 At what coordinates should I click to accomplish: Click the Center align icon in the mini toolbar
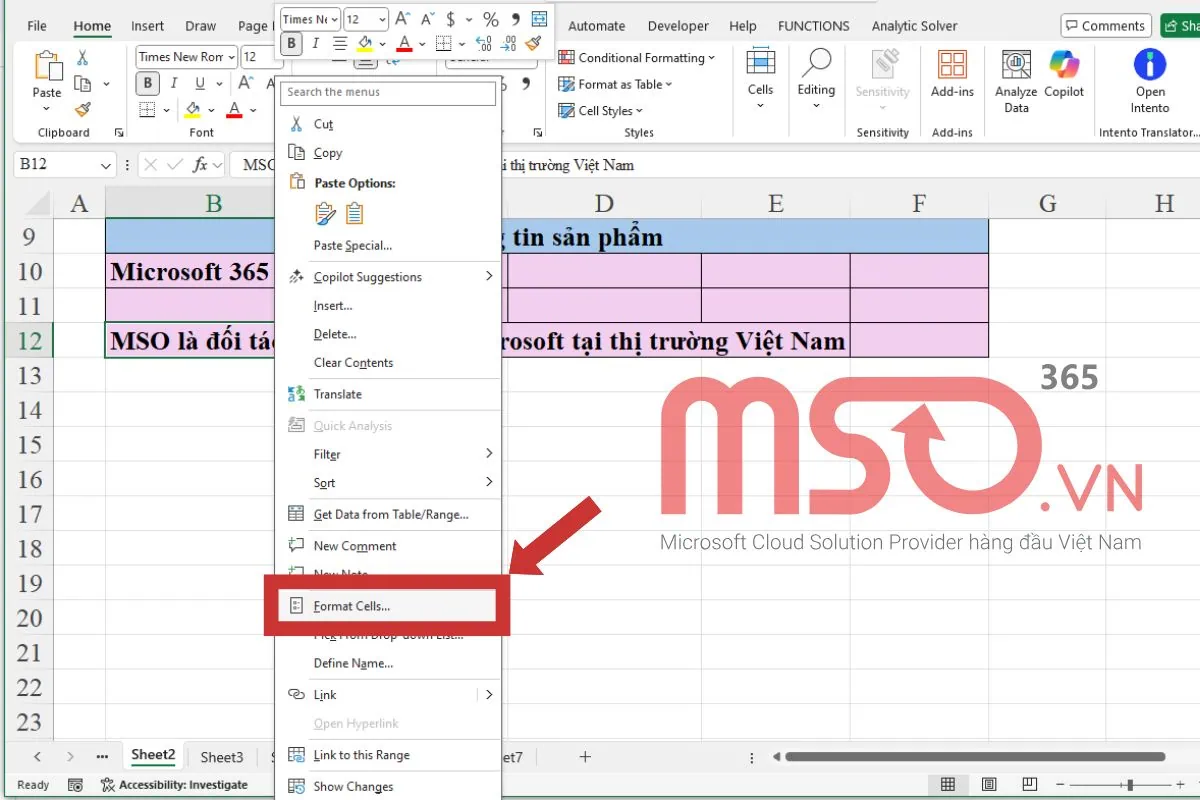click(x=340, y=43)
